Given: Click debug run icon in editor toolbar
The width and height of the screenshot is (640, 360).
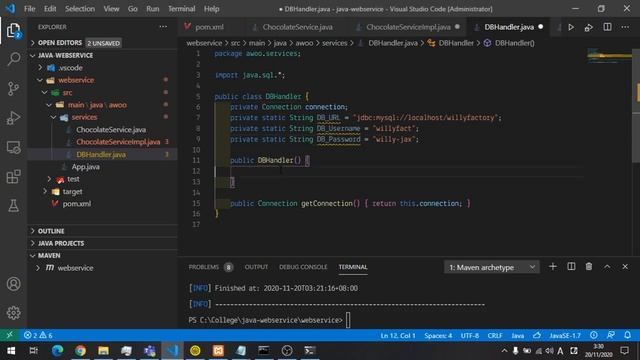Looking at the screenshot, I should tap(589, 27).
